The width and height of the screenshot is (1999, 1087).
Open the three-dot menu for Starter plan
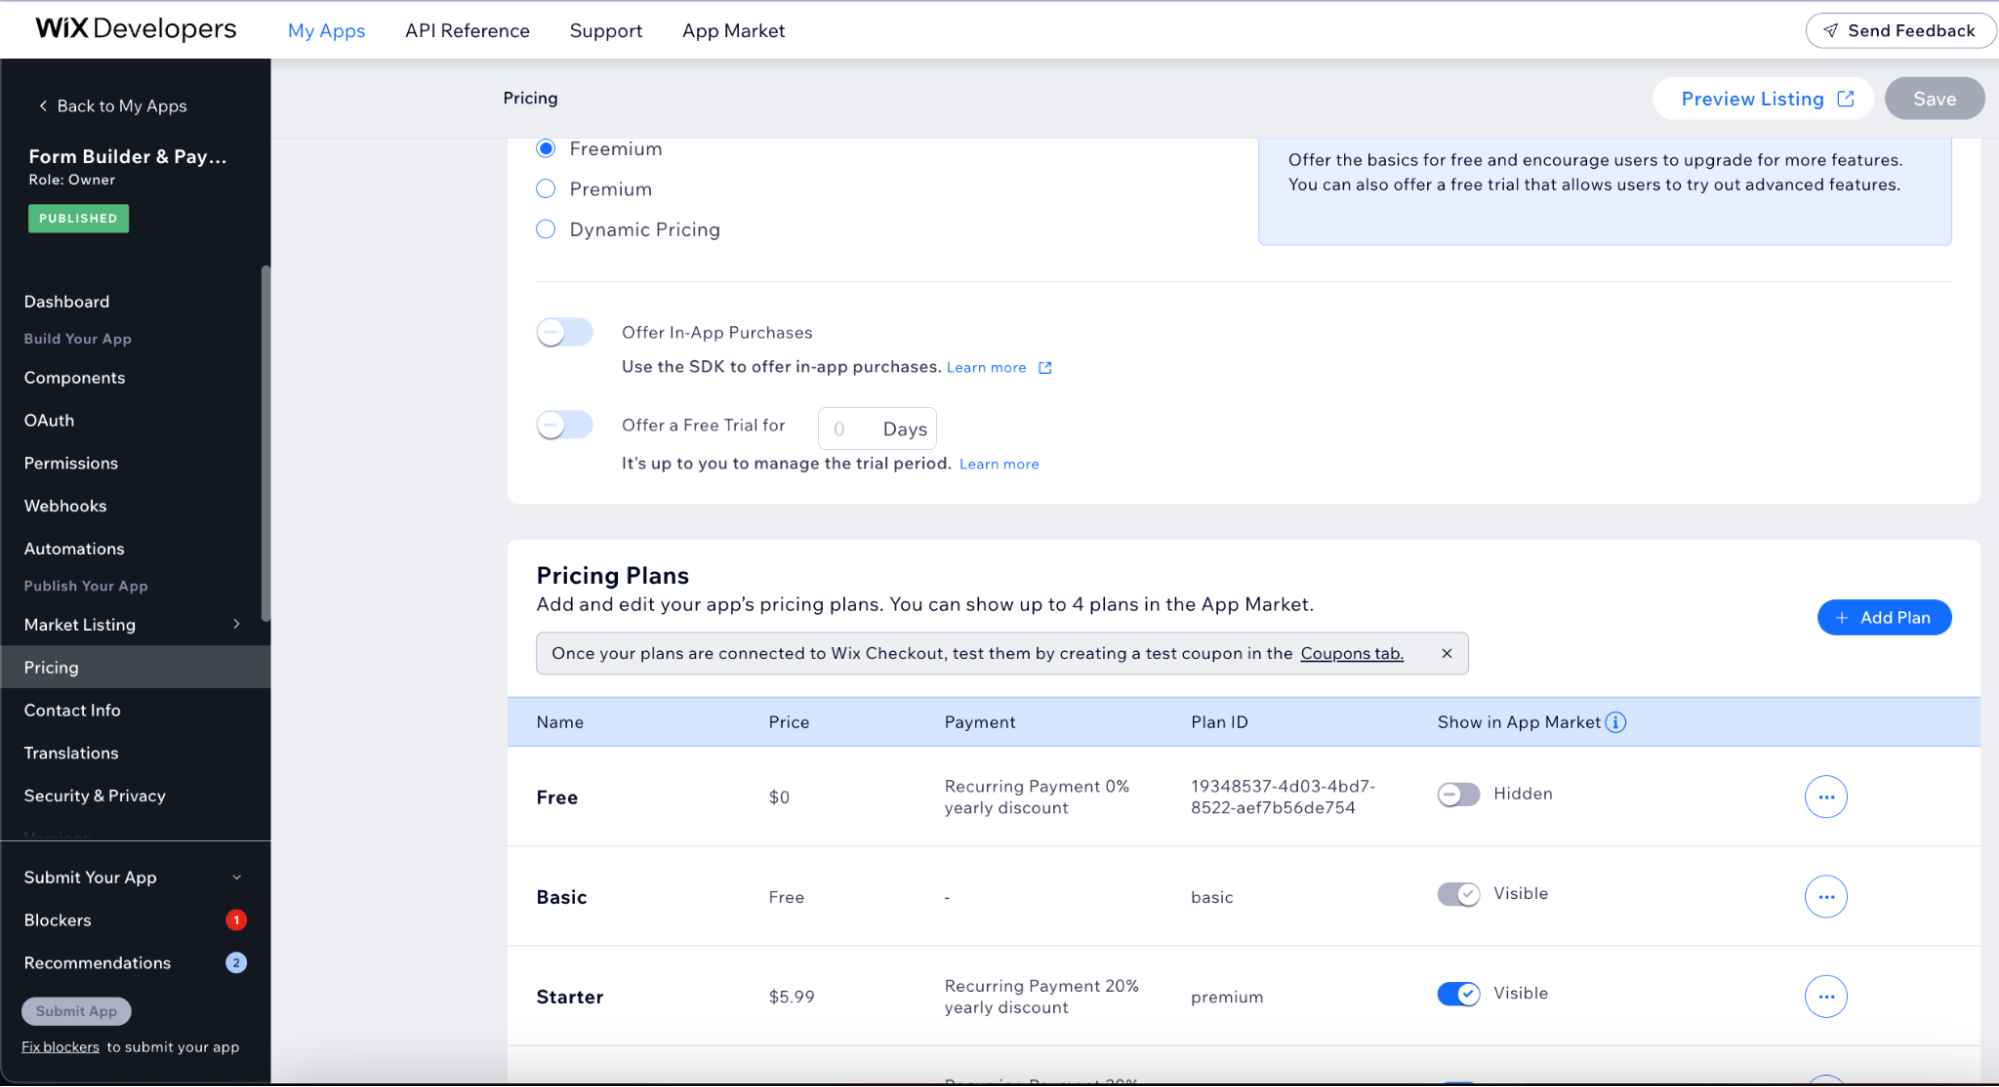pos(1825,996)
